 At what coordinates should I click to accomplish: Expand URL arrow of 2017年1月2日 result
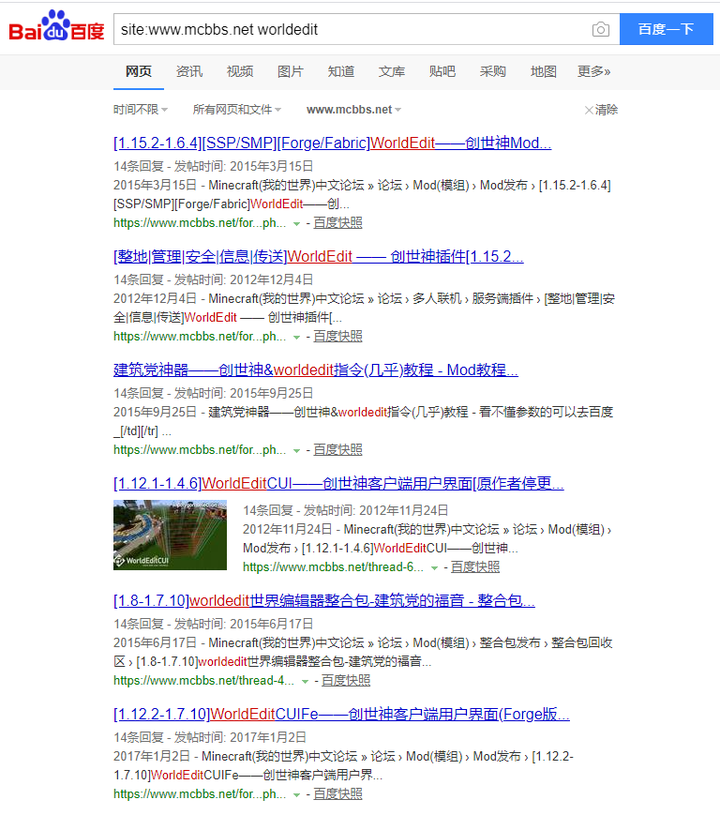296,795
